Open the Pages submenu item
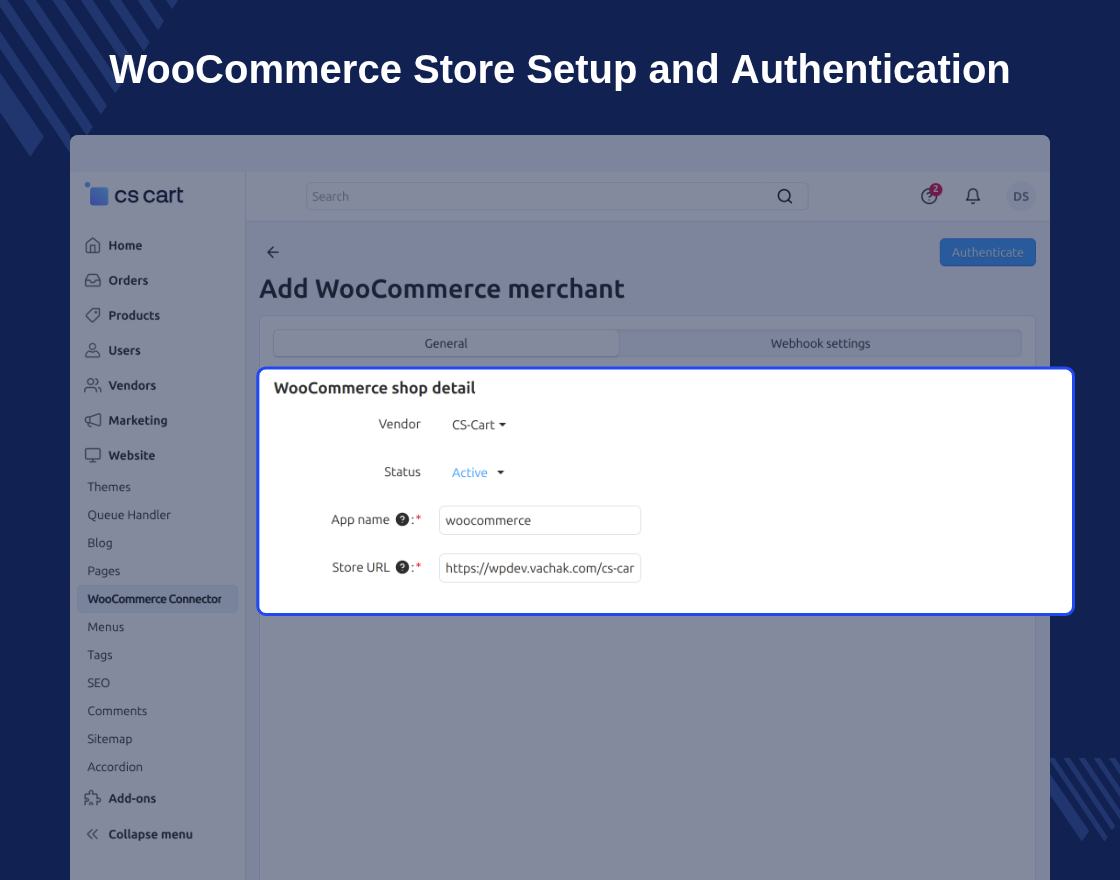The width and height of the screenshot is (1120, 880). (104, 571)
